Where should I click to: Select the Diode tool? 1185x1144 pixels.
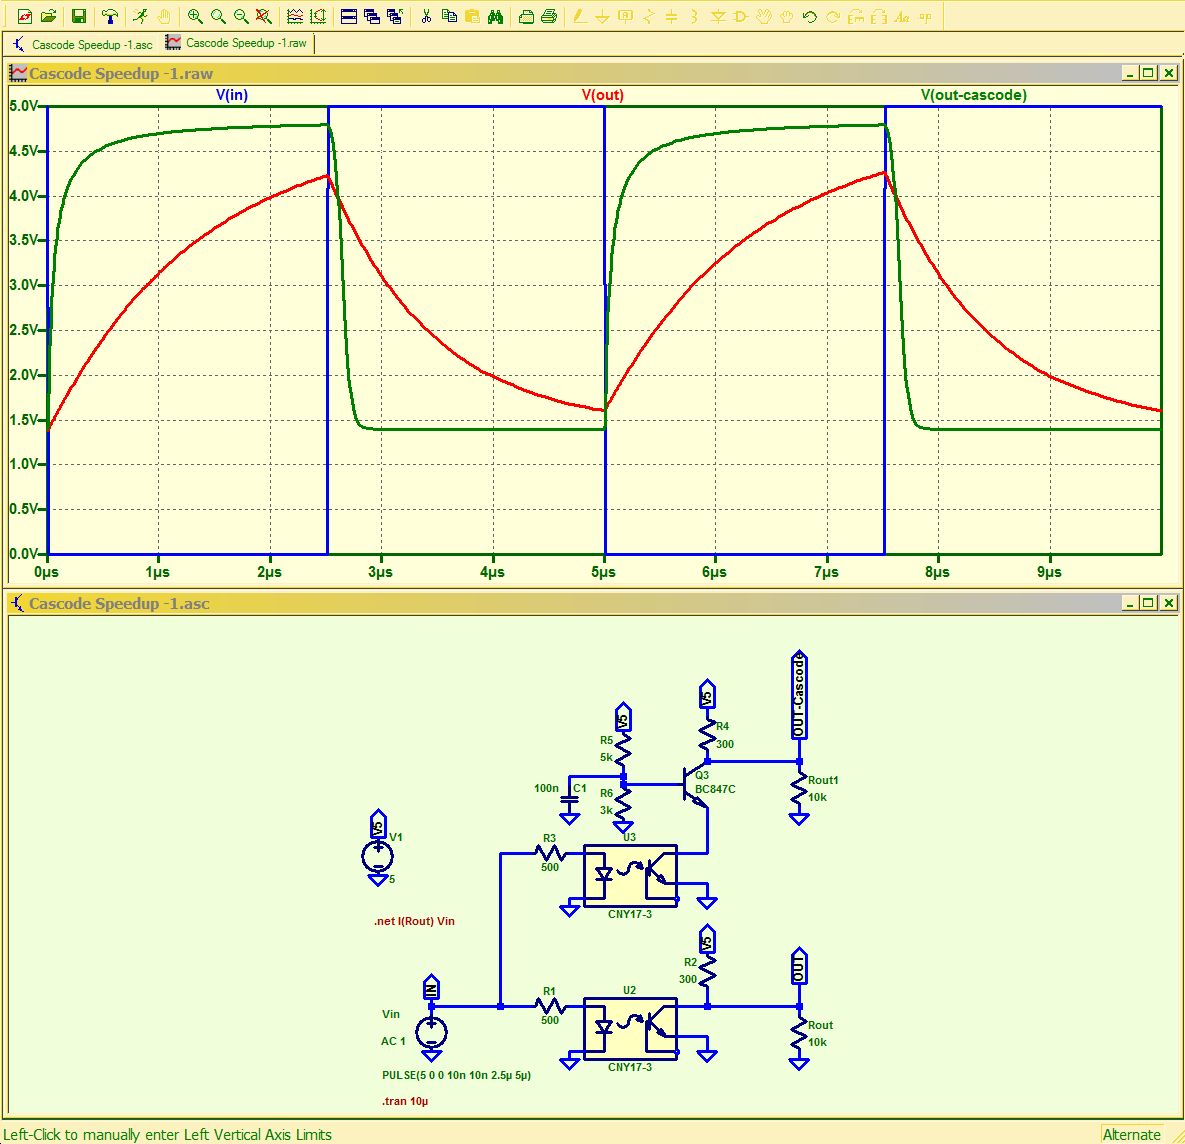(718, 16)
